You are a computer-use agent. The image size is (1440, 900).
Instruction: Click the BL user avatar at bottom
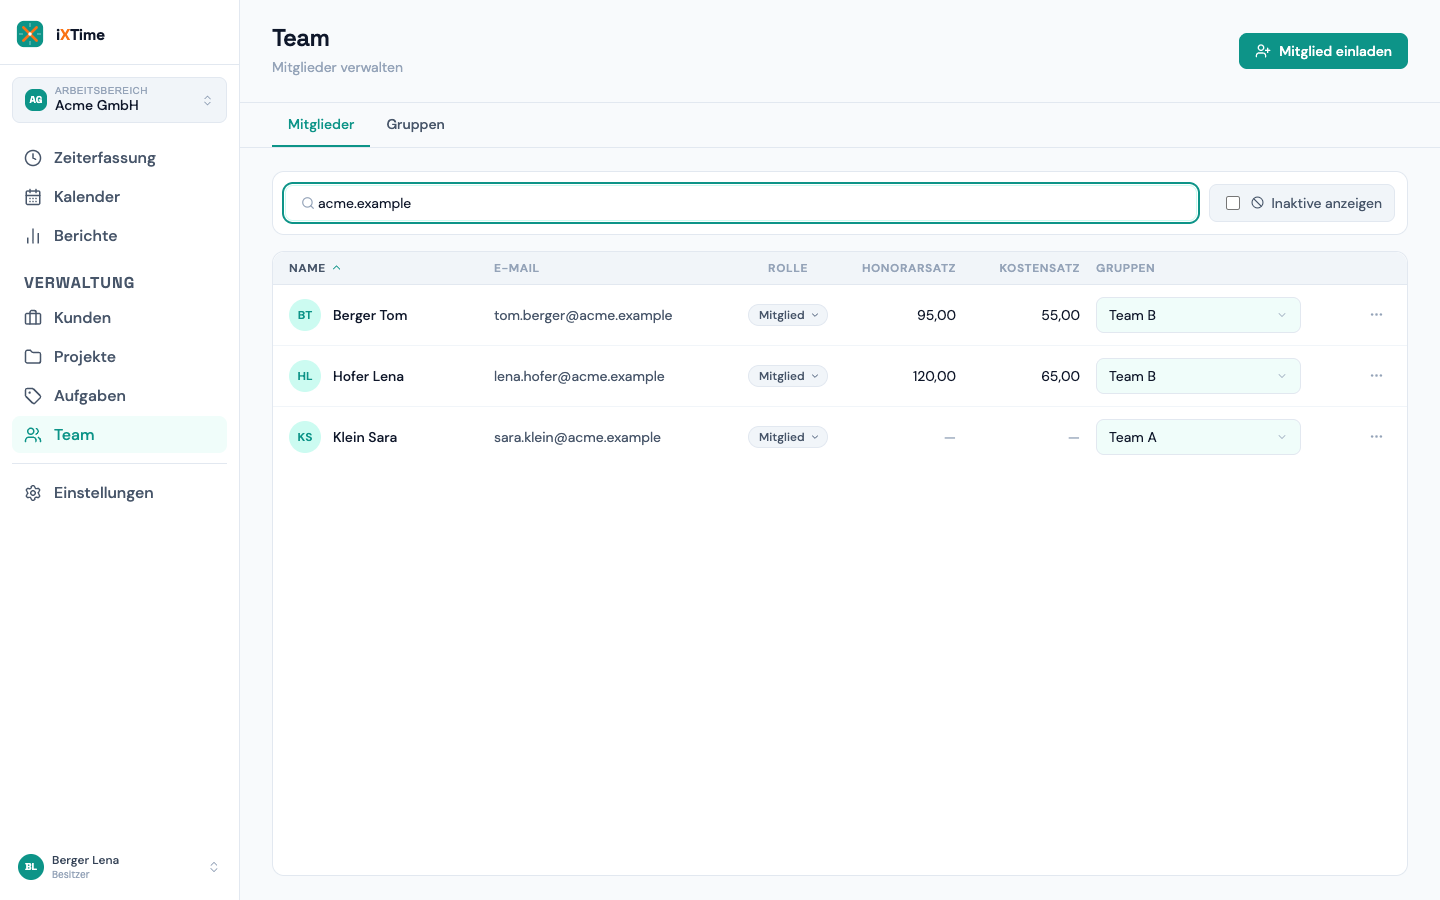31,867
